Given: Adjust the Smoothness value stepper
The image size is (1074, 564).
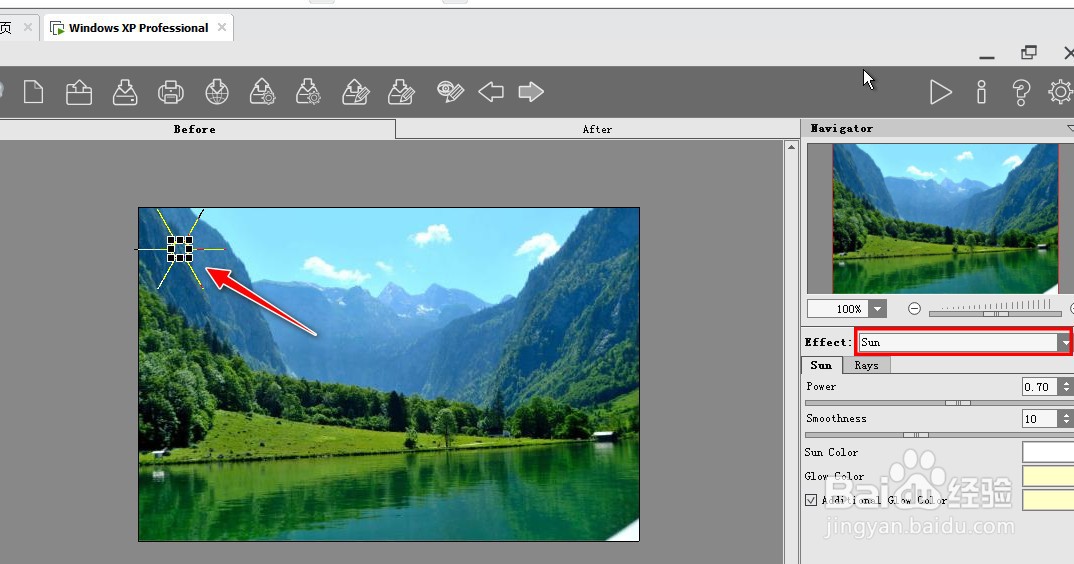Looking at the screenshot, I should point(1066,418).
